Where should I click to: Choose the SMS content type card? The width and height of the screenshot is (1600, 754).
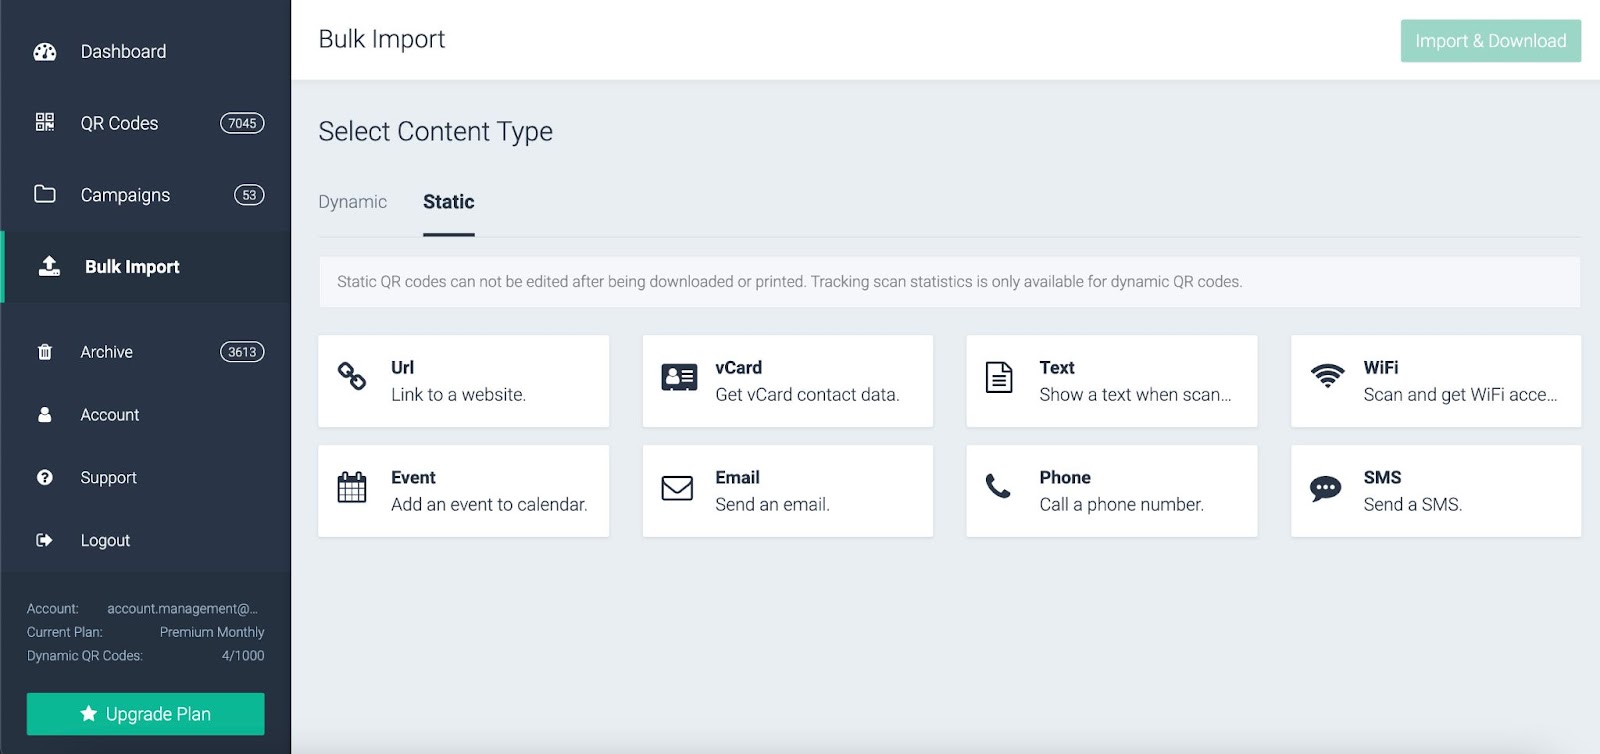[x=1436, y=491]
